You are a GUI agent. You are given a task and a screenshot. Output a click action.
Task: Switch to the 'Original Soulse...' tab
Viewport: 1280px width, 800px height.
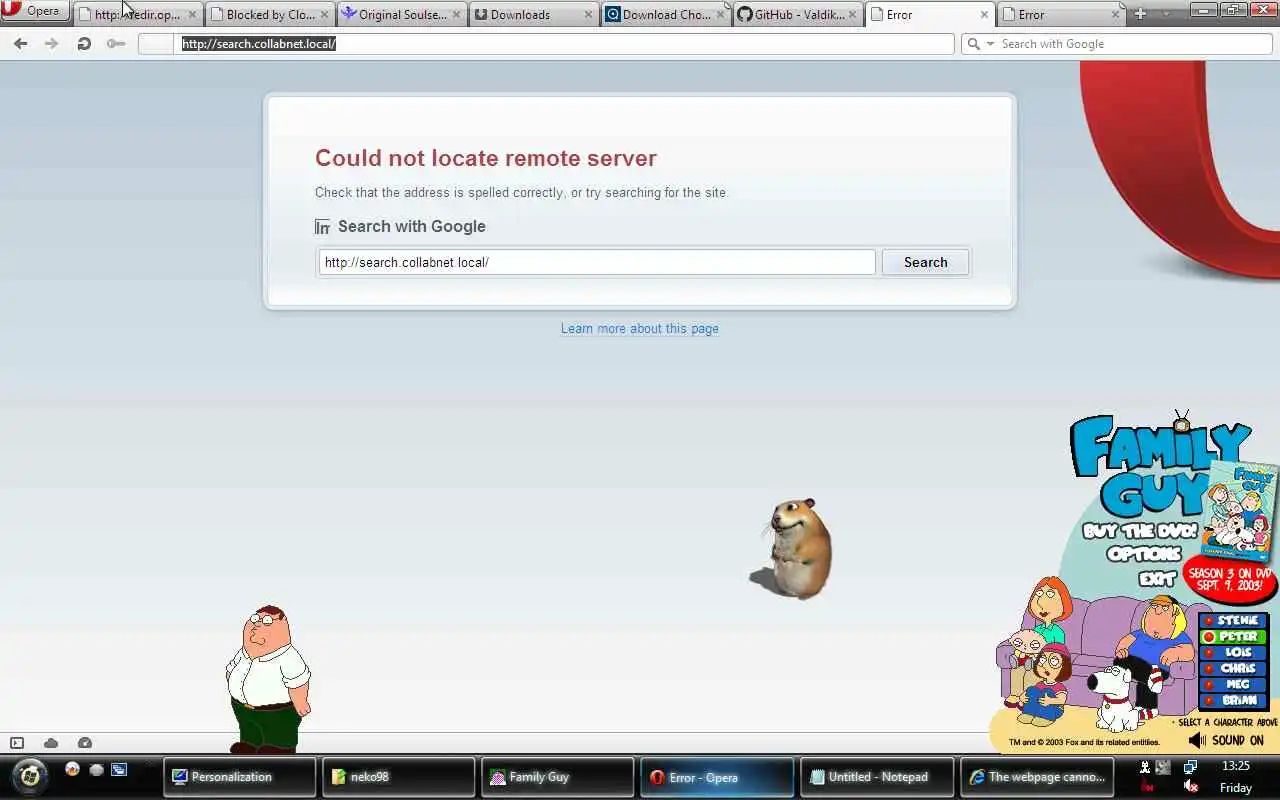(x=402, y=15)
